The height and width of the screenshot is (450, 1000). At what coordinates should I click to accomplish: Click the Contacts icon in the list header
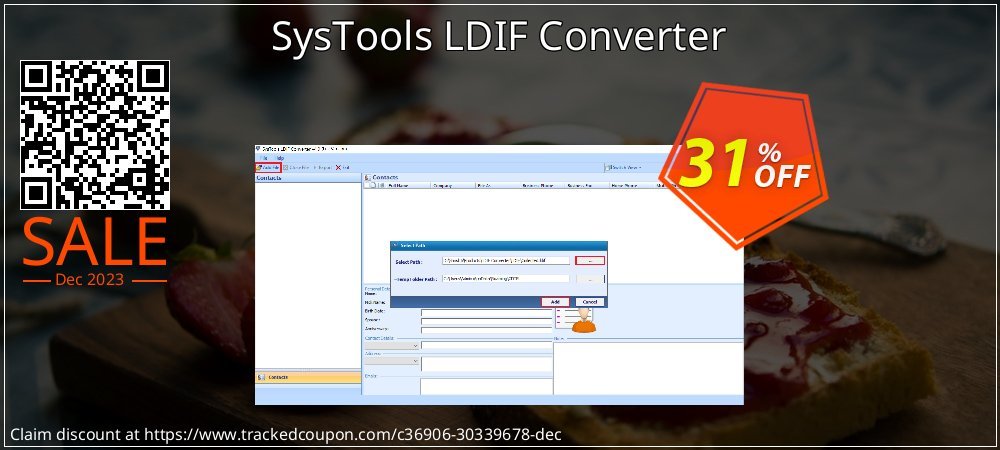point(368,177)
